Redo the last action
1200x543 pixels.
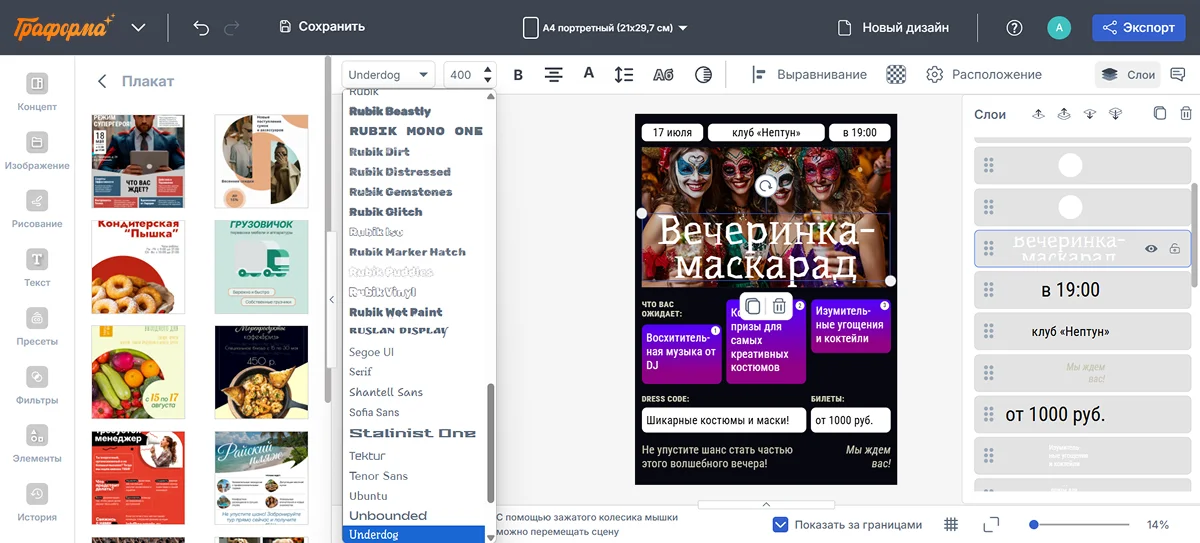[232, 27]
